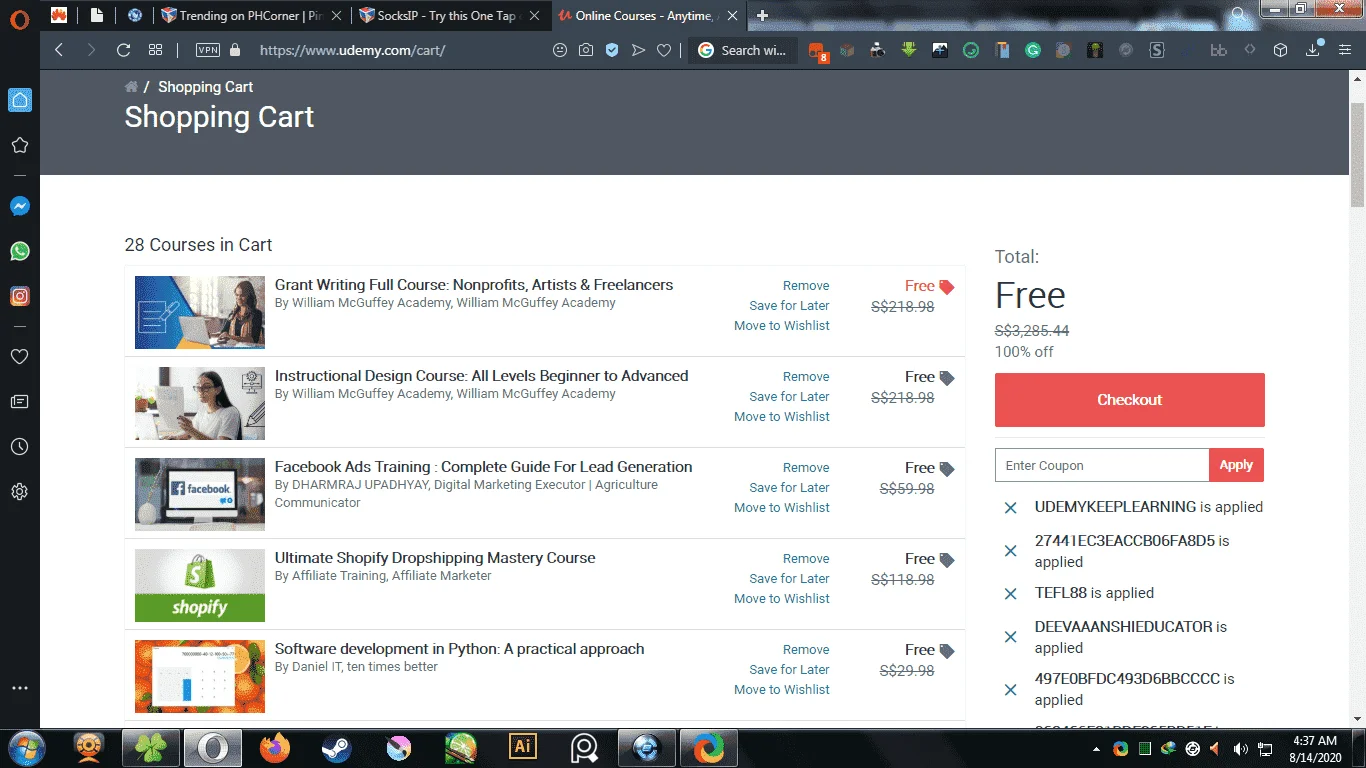Click the home breadcrumb icon

(131, 87)
